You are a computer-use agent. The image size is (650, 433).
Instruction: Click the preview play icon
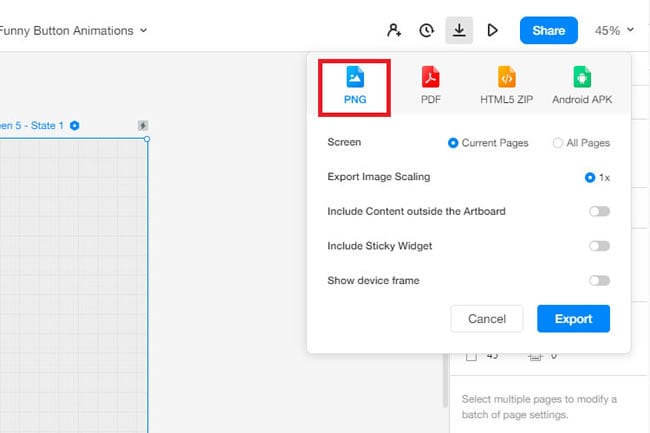click(492, 30)
